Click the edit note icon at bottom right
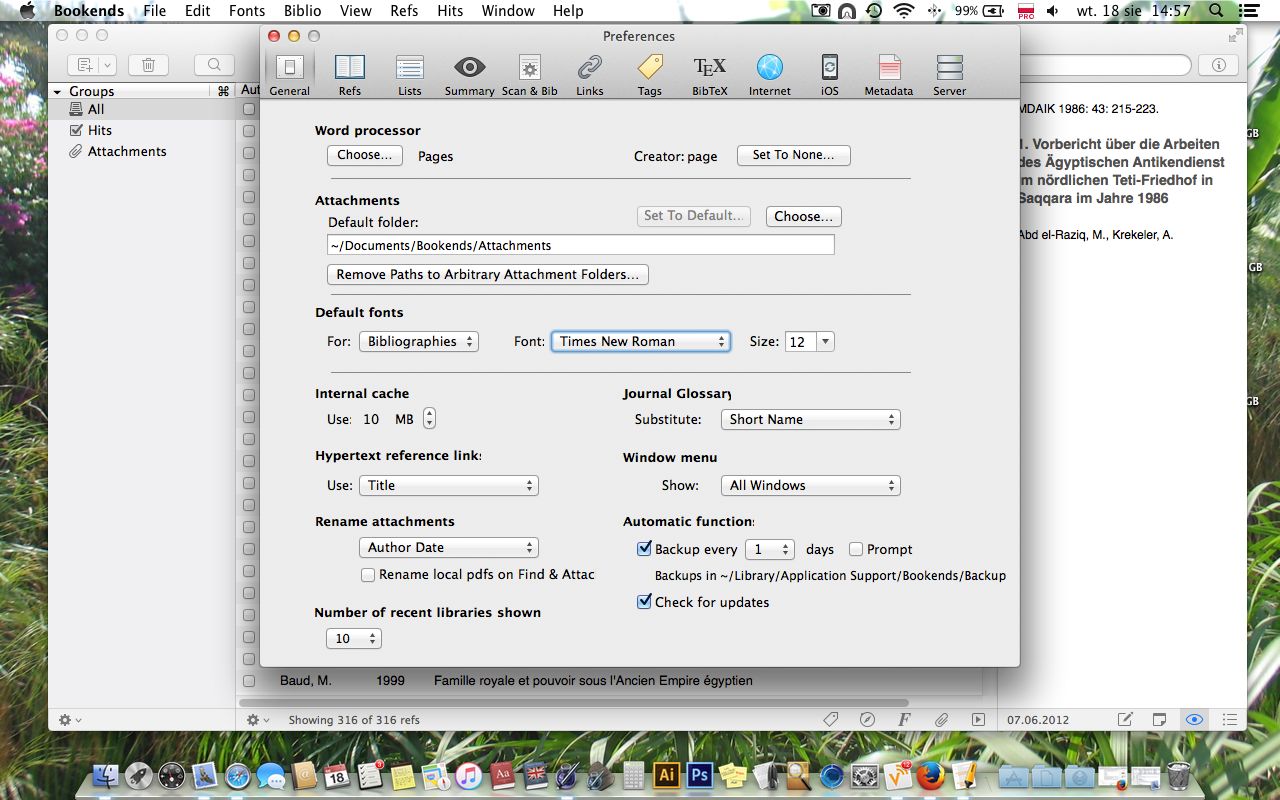 [x=1125, y=719]
